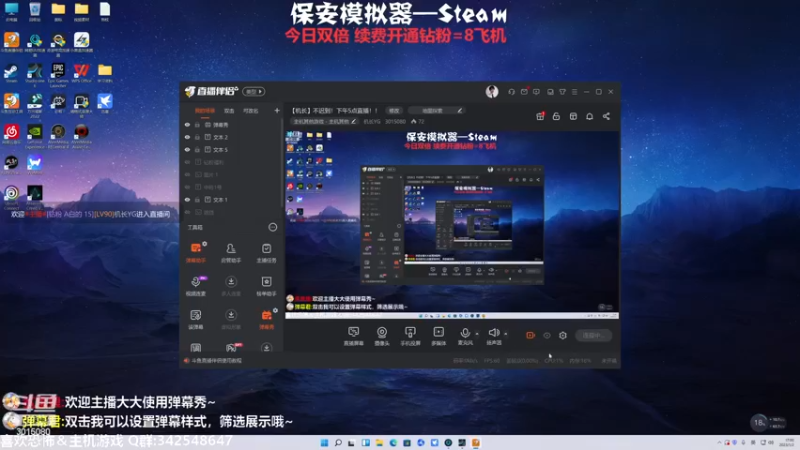Open the 主播任务 tool icon

click(x=266, y=252)
